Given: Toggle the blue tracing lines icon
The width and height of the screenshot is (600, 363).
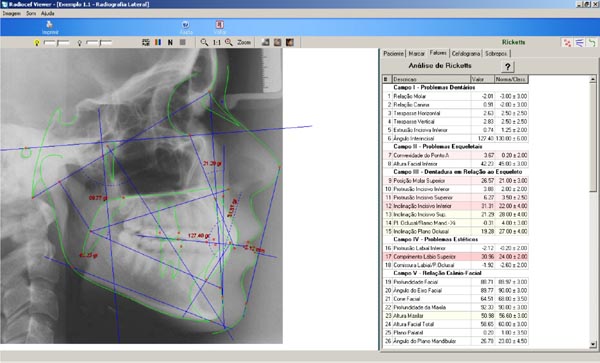Looking at the screenshot, I should click(580, 42).
